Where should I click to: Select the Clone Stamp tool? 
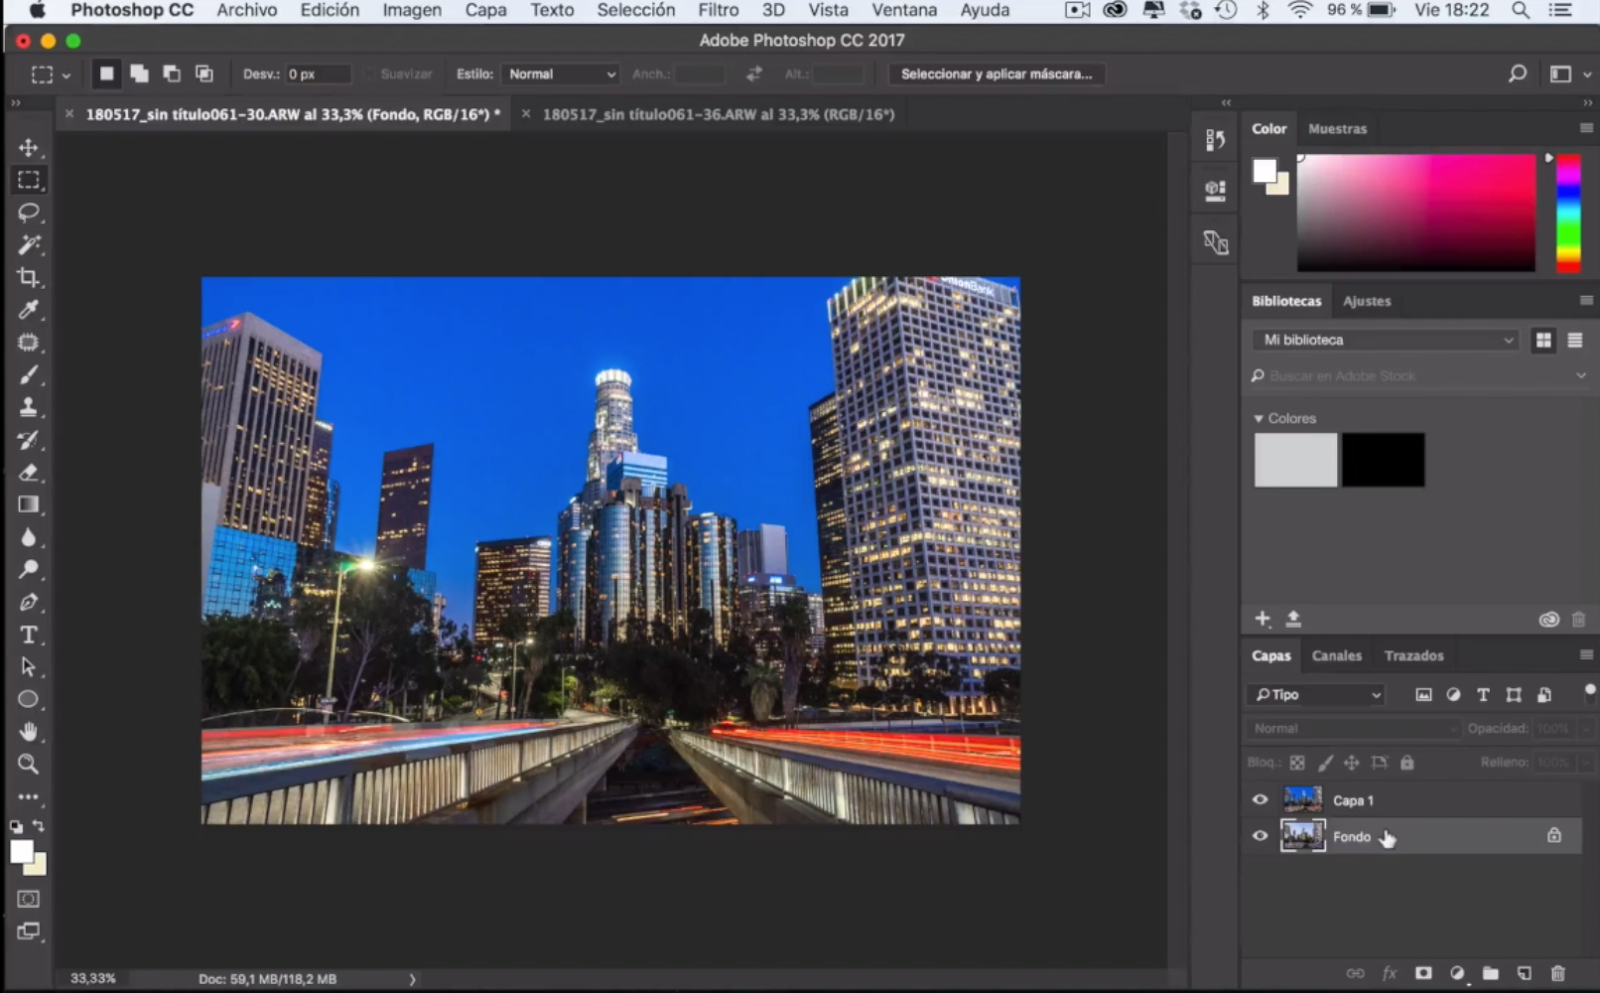click(x=28, y=407)
